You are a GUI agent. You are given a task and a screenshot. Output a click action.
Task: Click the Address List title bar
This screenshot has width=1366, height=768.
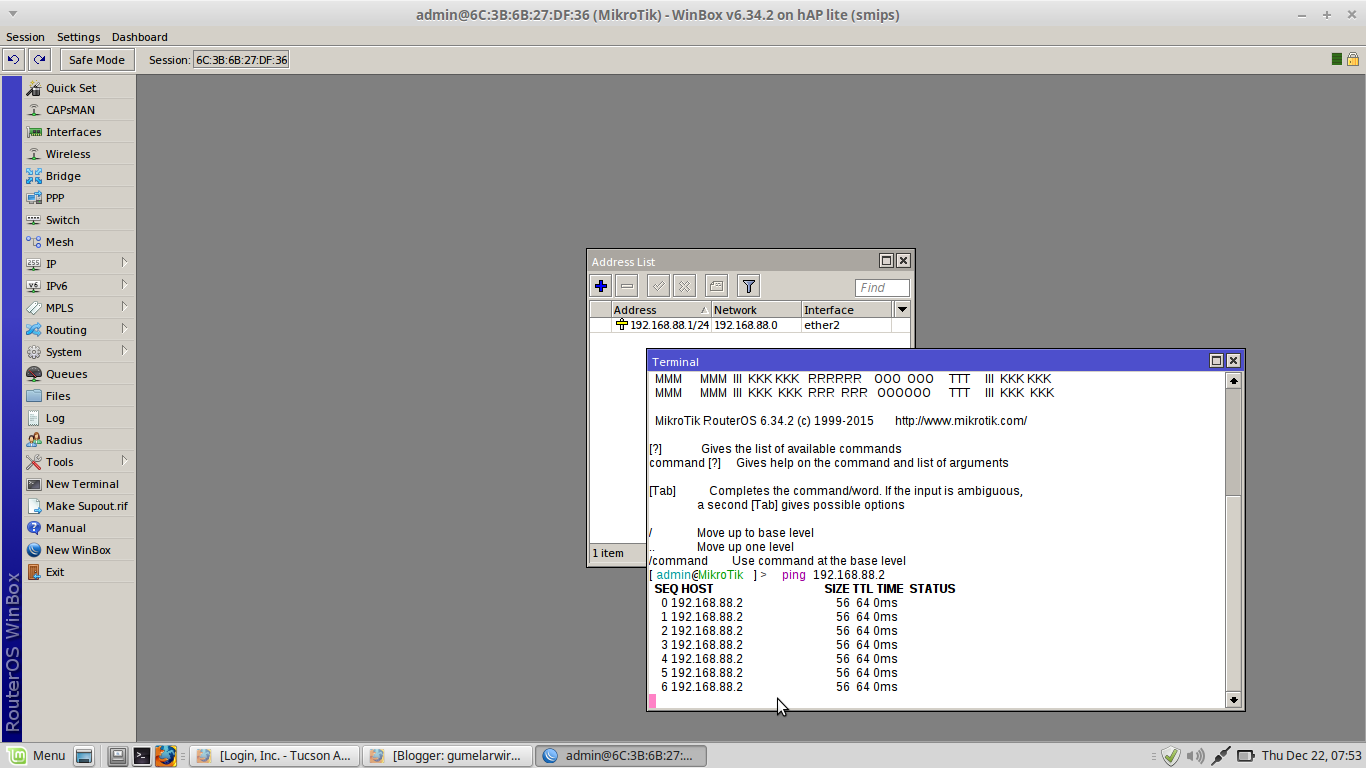point(733,261)
